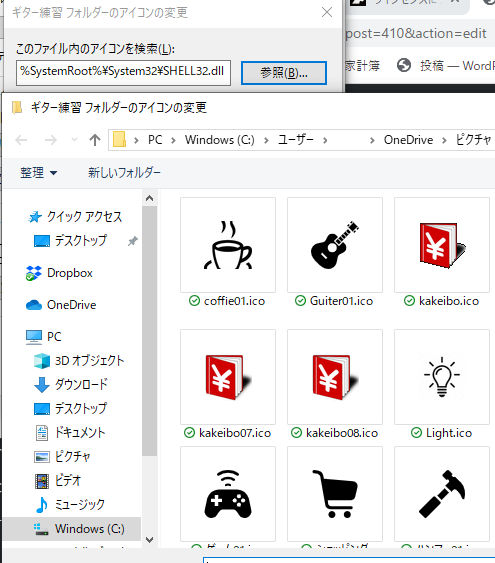The image size is (495, 563).
Task: Click the kakeibo07.ico file name
Action: point(235,433)
